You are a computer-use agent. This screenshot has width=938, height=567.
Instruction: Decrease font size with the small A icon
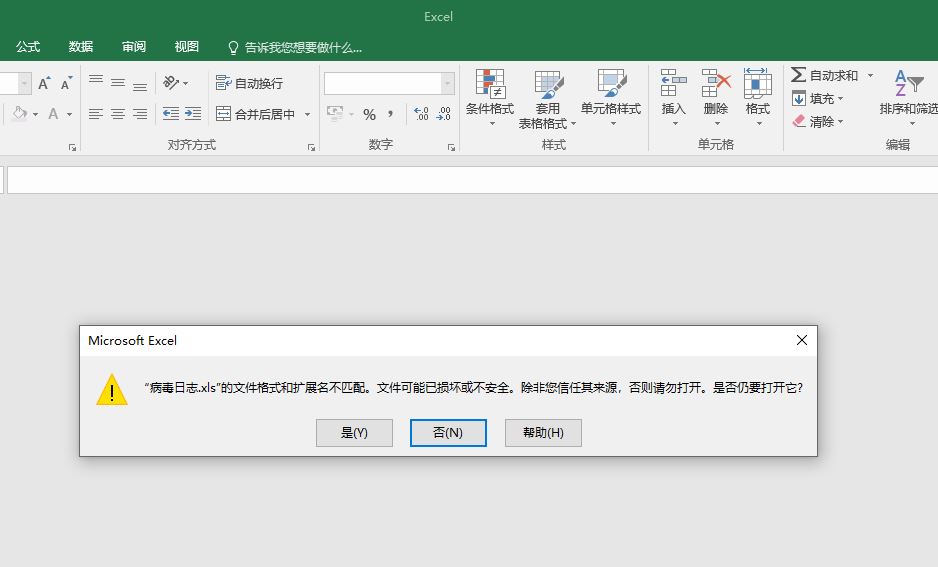click(x=66, y=83)
